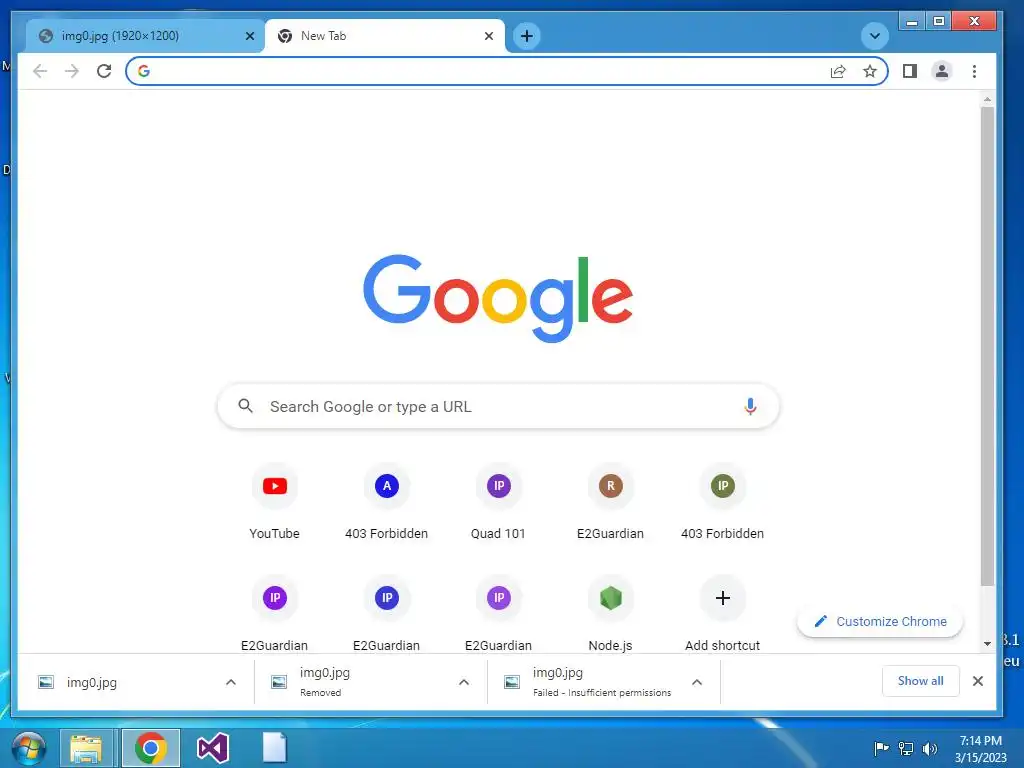Click the scrollbar up arrow
Screen dimensions: 1024x768
(987, 99)
